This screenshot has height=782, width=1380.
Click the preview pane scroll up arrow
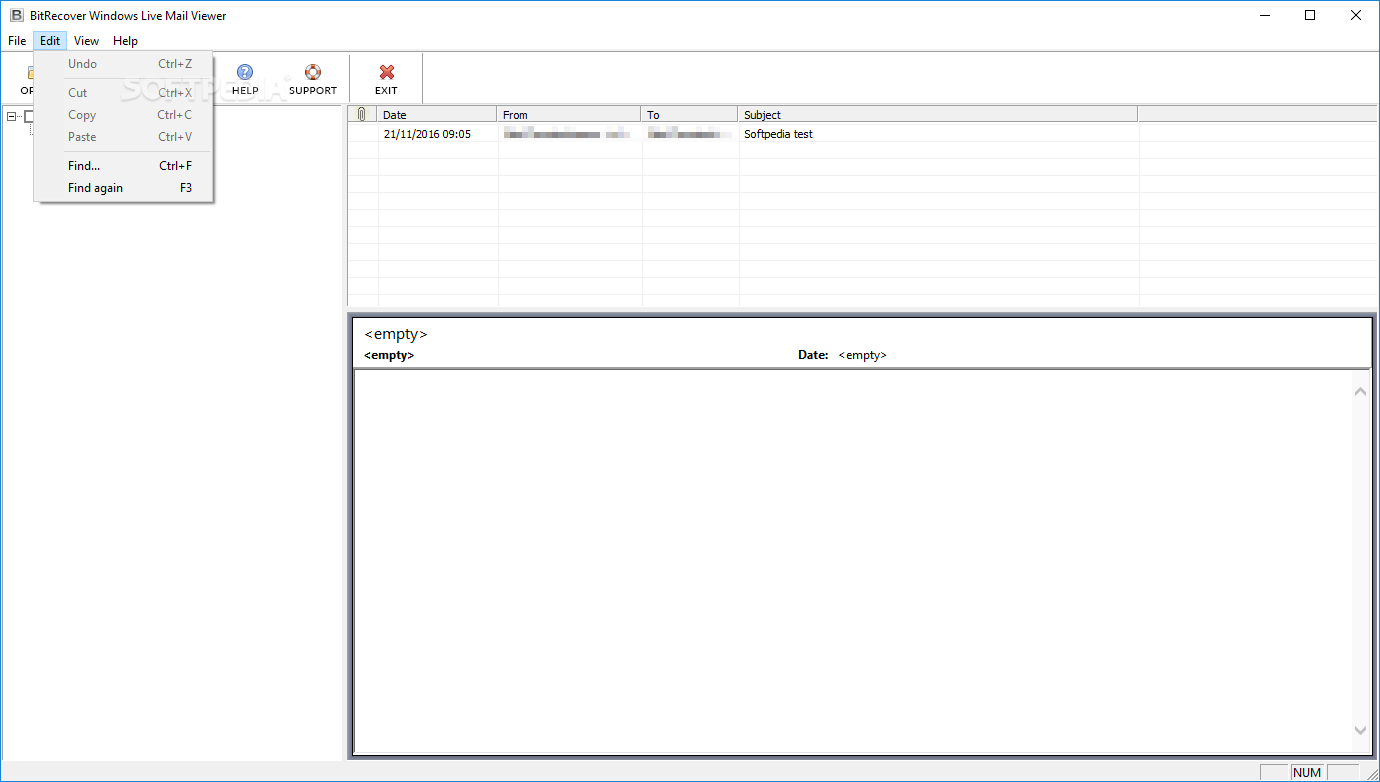[x=1360, y=391]
